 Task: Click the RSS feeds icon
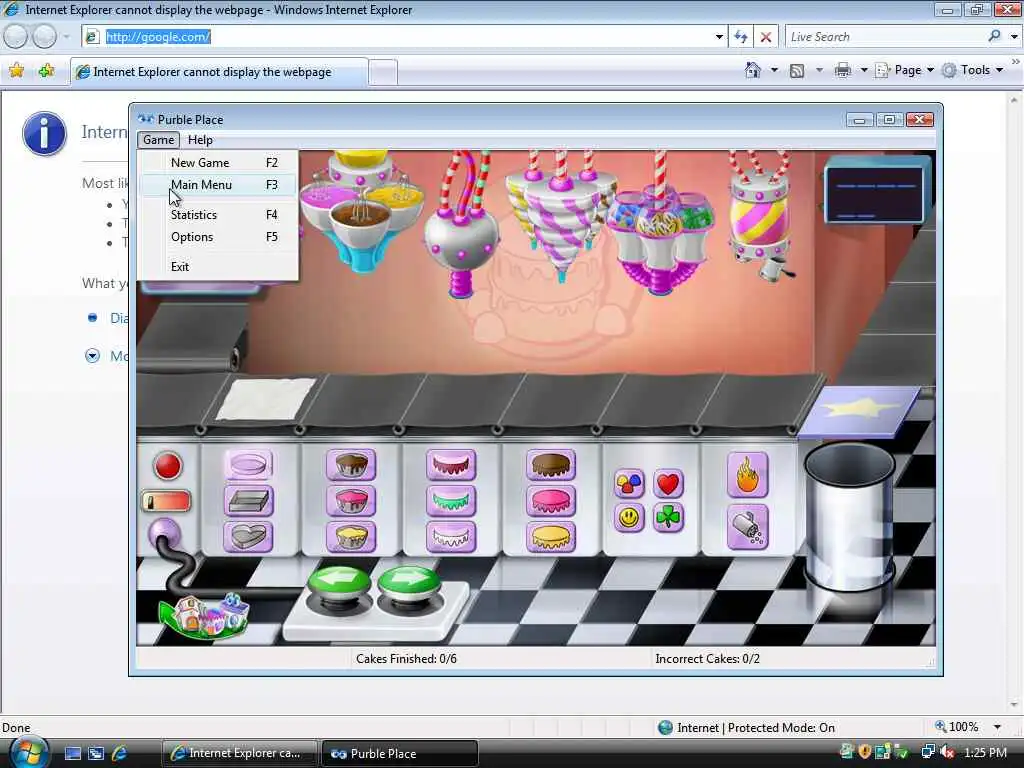(797, 71)
